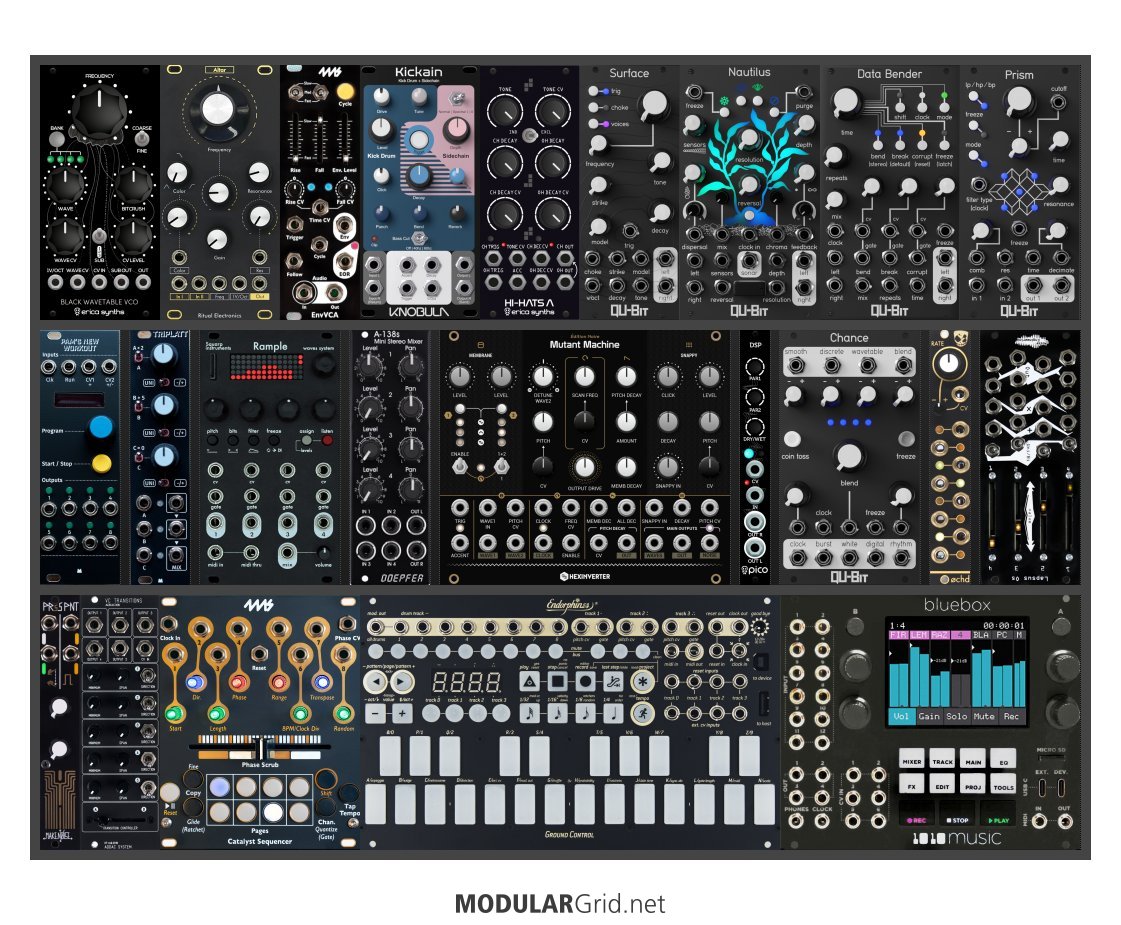
Task: Click the four-digit LED display on Ground Control
Action: coord(468,681)
